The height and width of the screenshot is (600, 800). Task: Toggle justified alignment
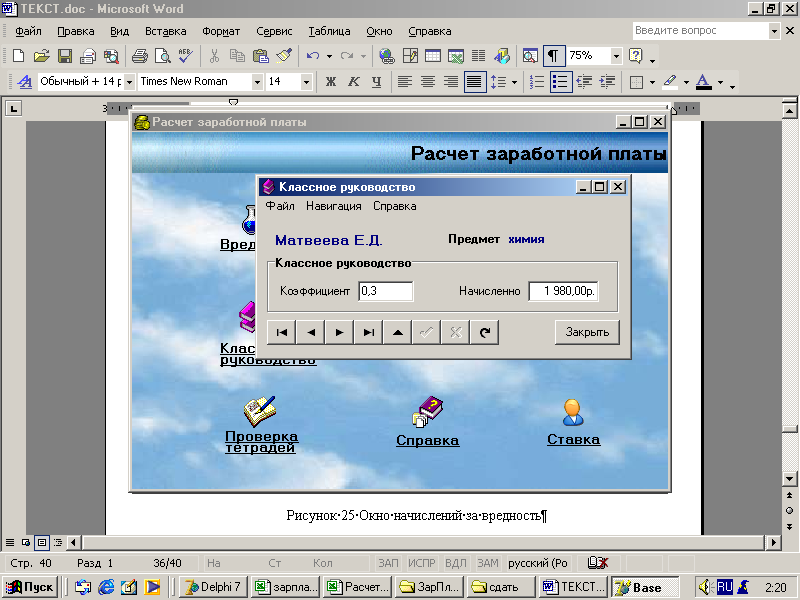pos(474,82)
